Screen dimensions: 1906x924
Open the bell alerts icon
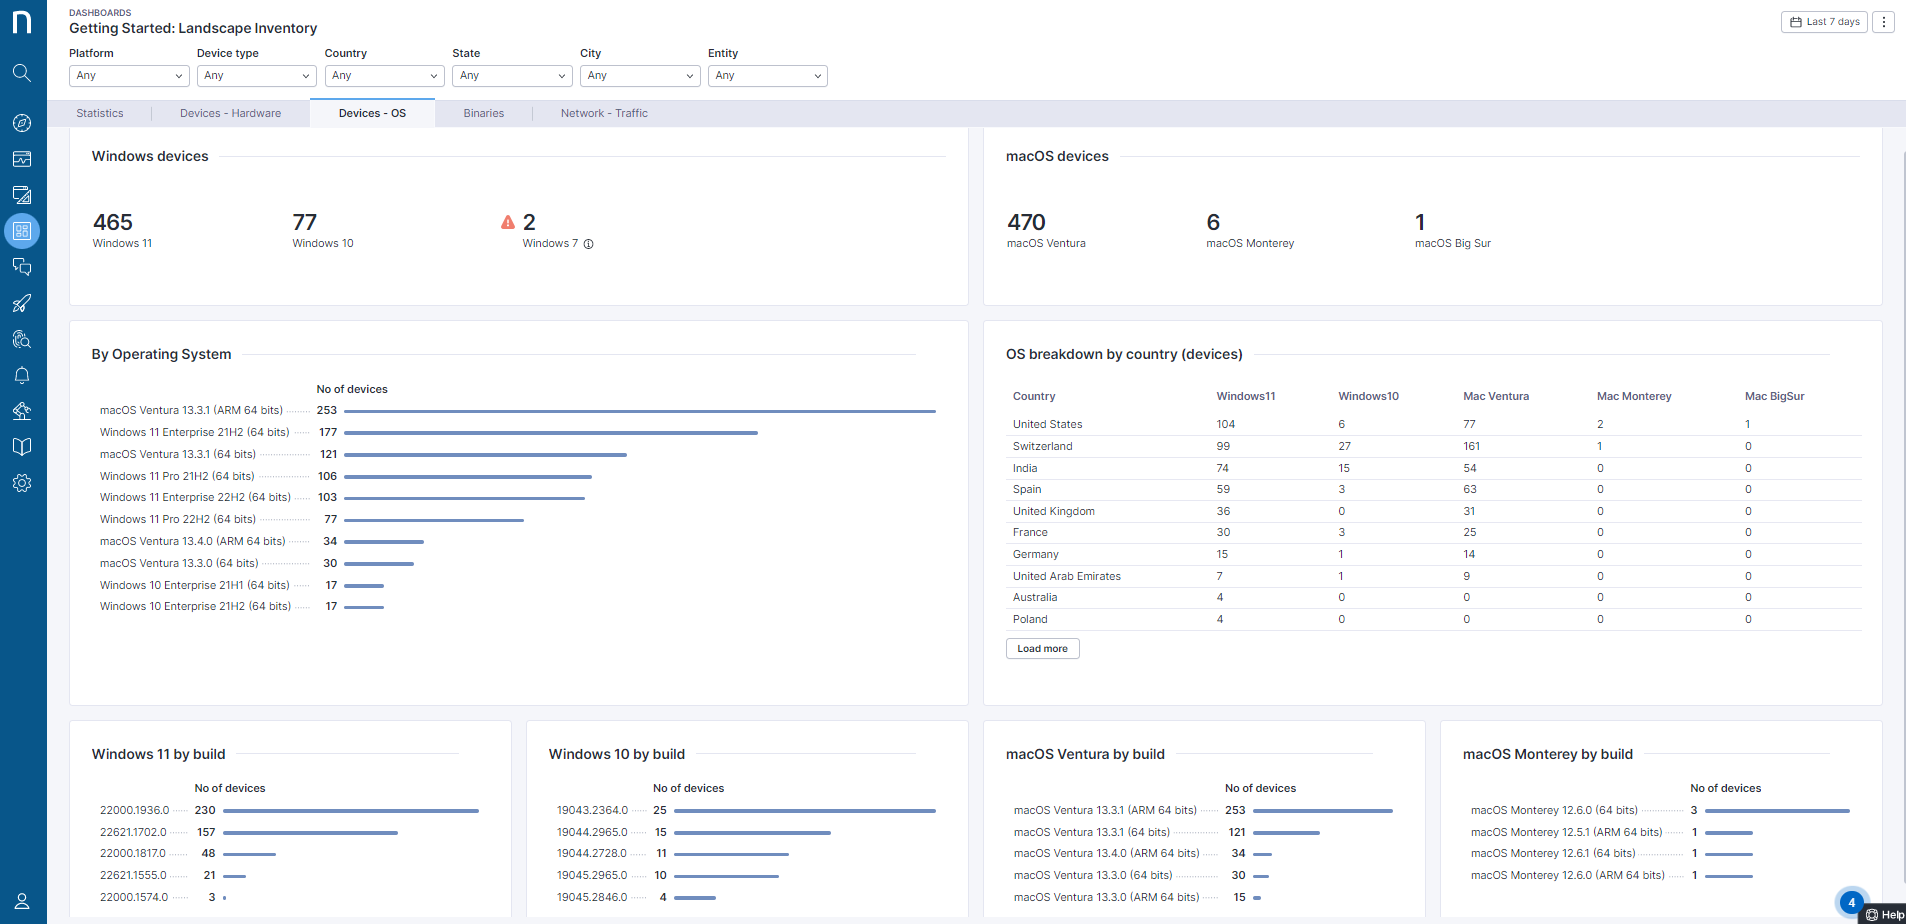22,375
